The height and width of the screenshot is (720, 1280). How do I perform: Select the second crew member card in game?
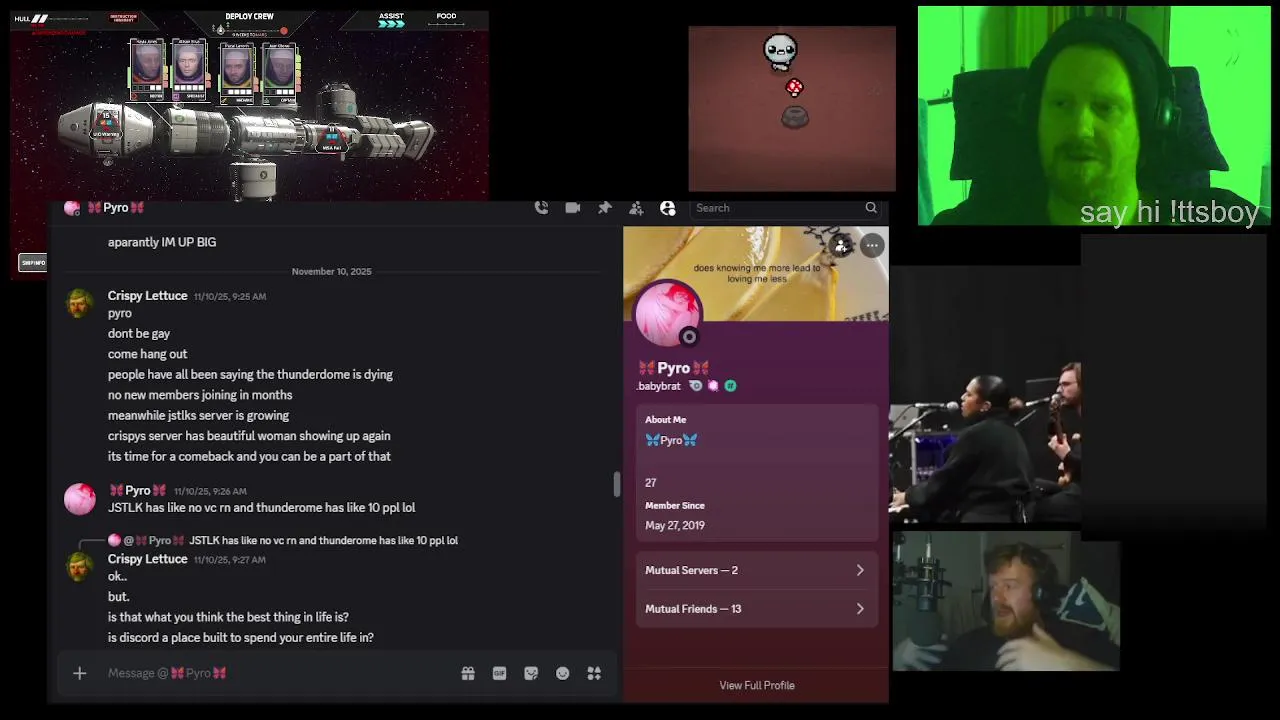189,70
